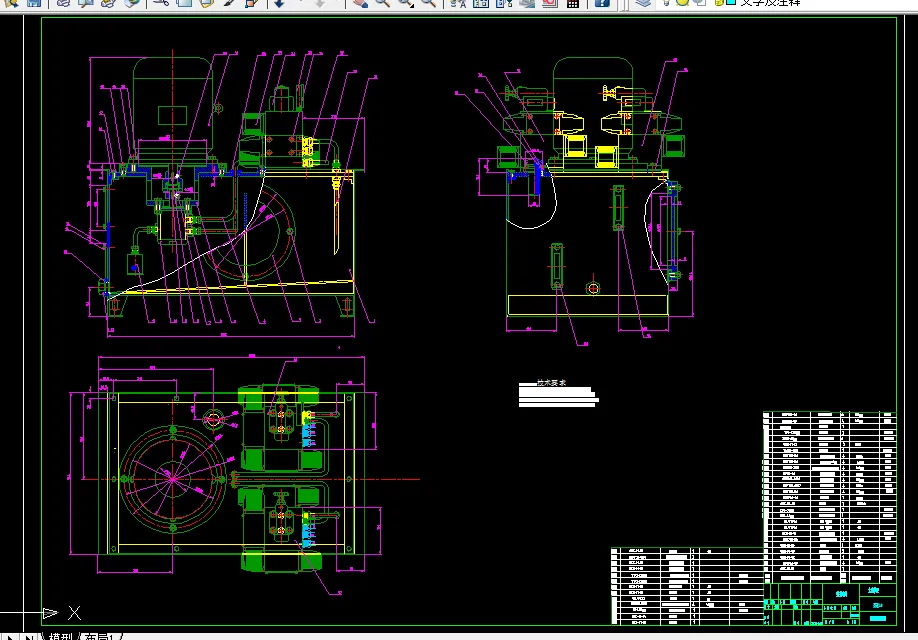Click the Save floppy-disk icon
Viewport: 918px width, 640px height.
click(x=35, y=3)
